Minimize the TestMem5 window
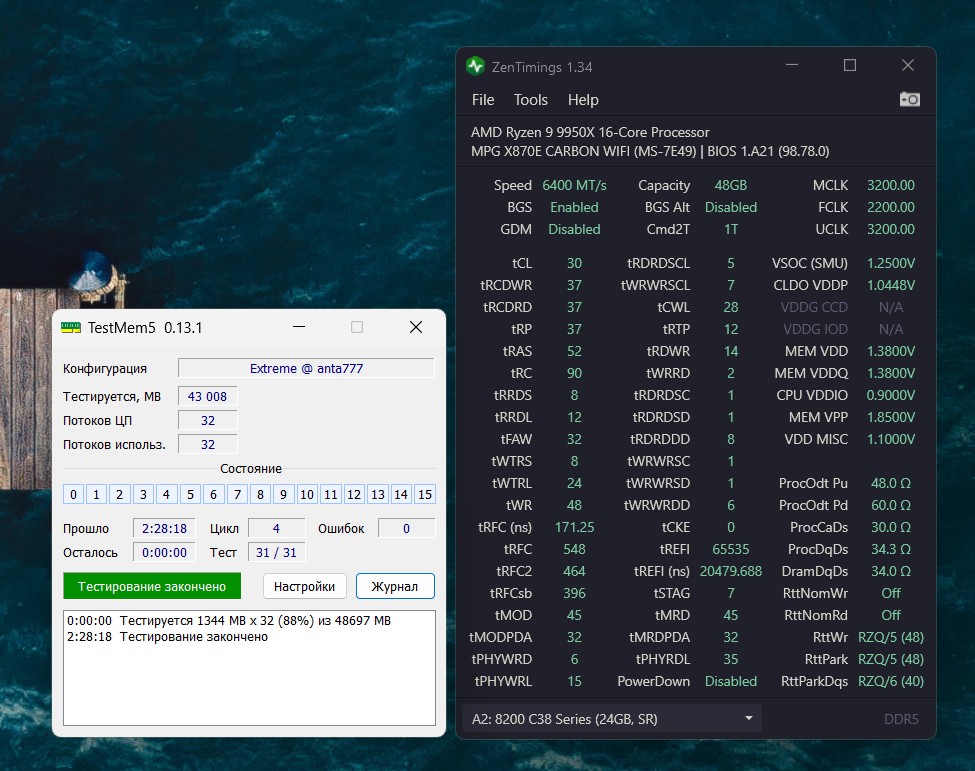The image size is (975, 771). 298,328
